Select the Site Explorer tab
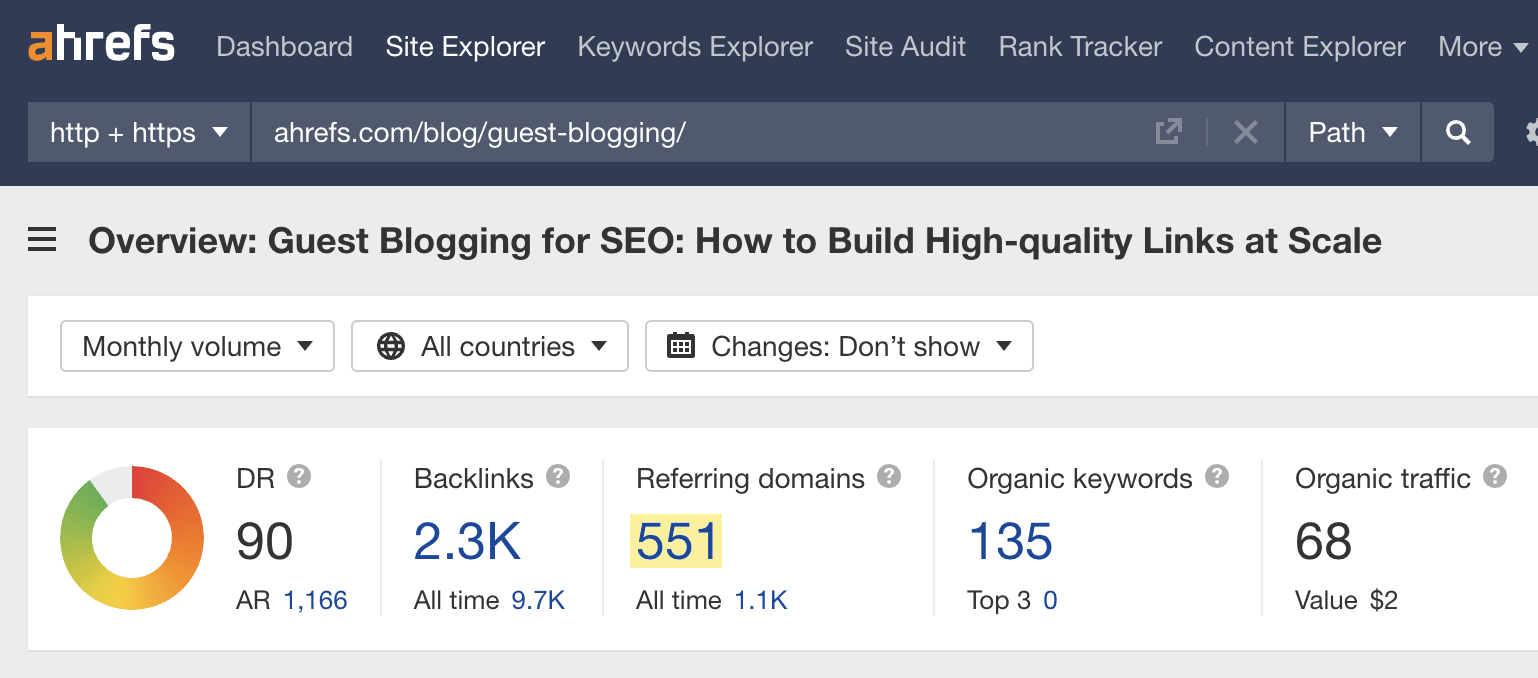Viewport: 1538px width, 678px height. (x=465, y=46)
